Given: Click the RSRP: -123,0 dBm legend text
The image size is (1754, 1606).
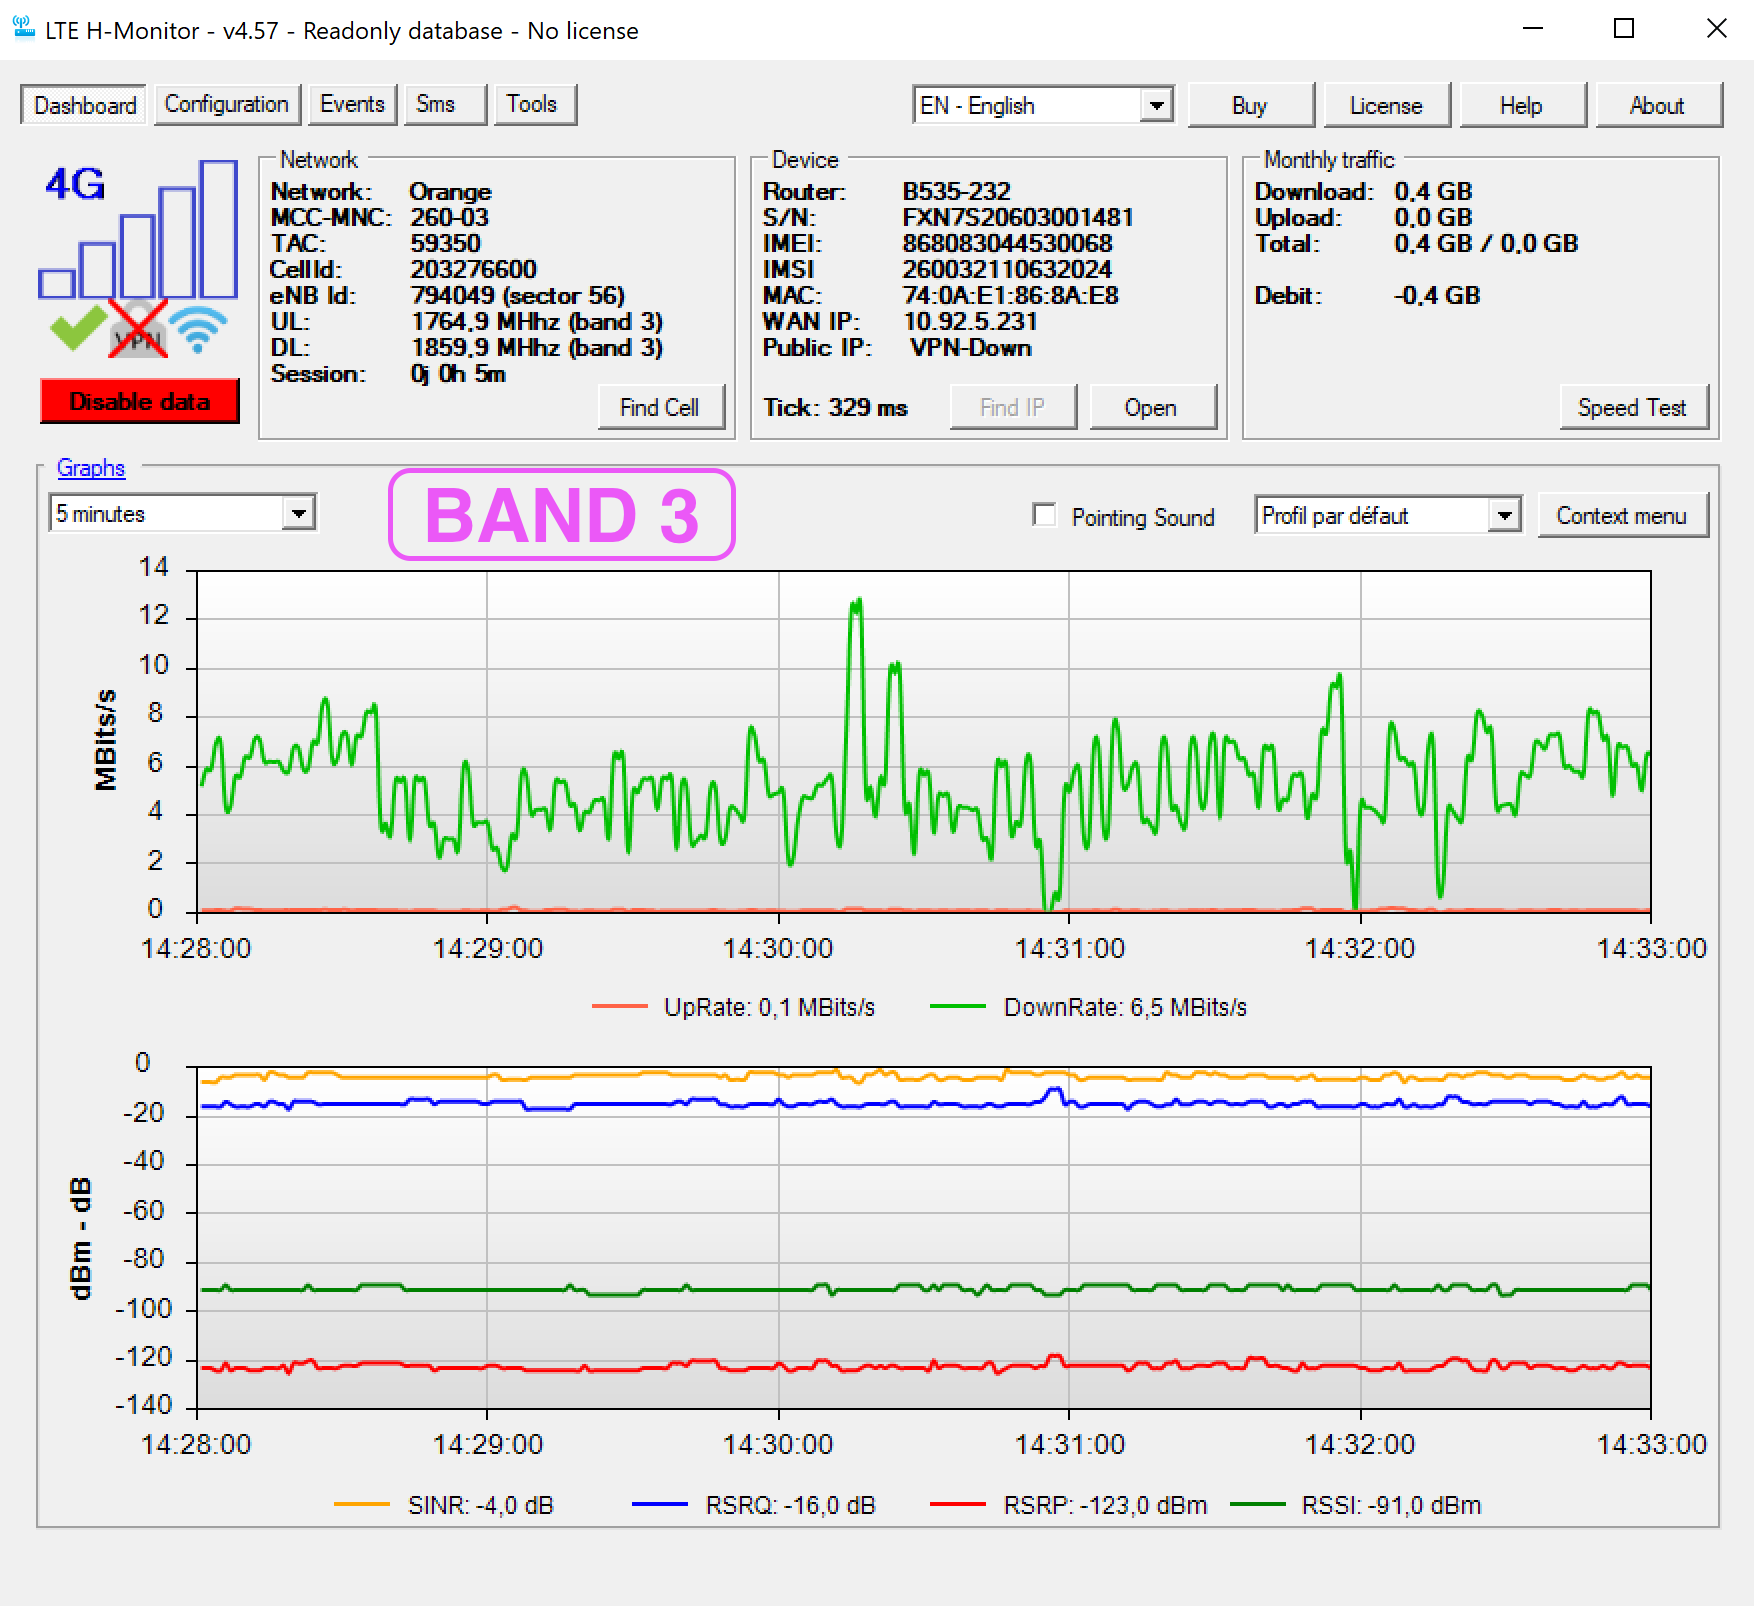Looking at the screenshot, I should click(1105, 1505).
